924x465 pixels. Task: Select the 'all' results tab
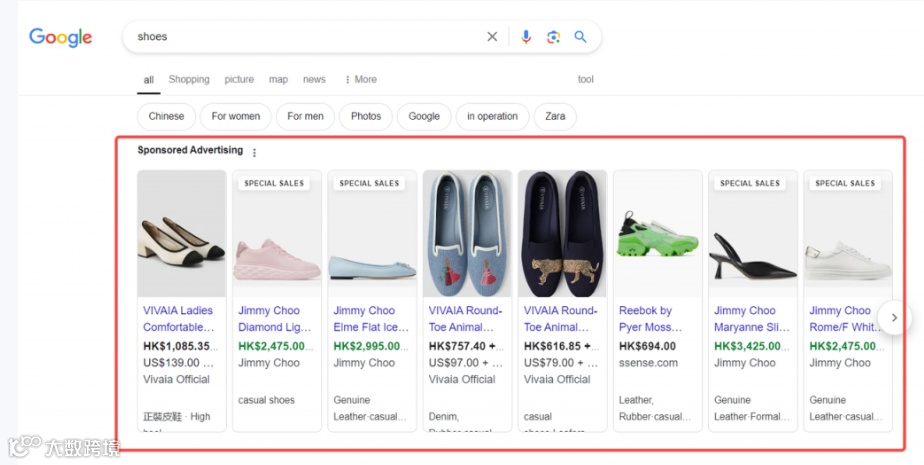pyautogui.click(x=148, y=80)
